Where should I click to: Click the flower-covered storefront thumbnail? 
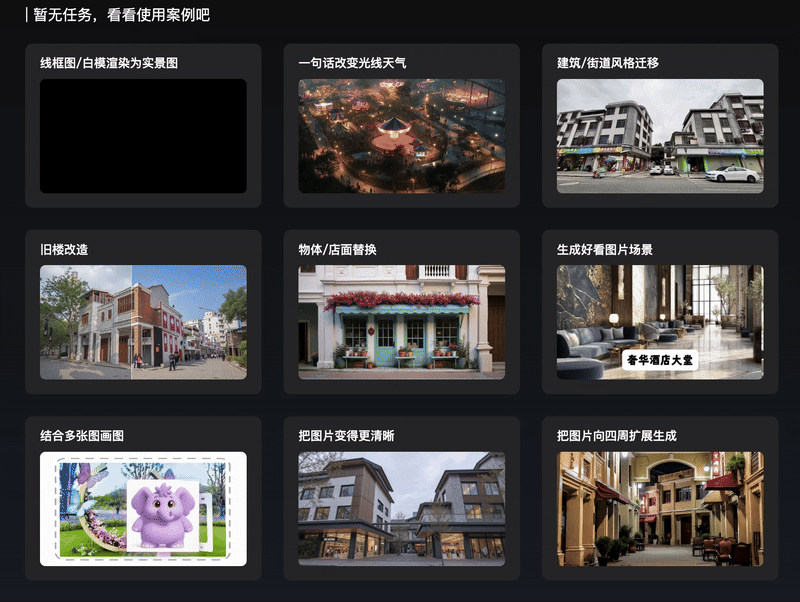tap(401, 322)
